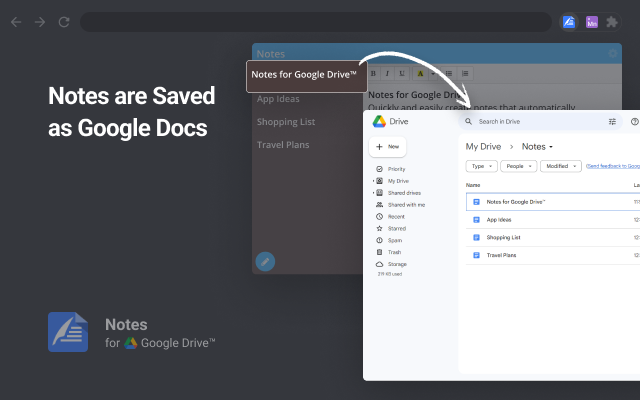The image size is (640, 400).
Task: Click the Search in Drive field
Action: 540,122
